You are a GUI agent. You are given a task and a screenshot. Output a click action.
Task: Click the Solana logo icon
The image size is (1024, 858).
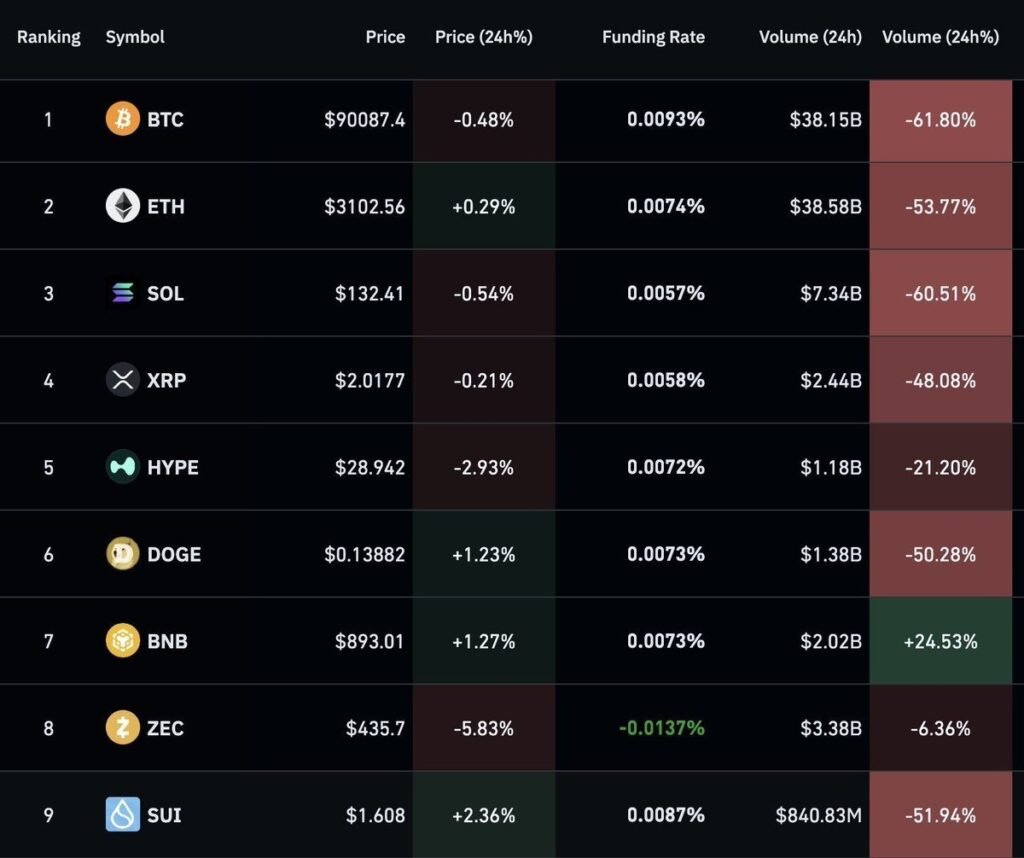click(x=123, y=293)
